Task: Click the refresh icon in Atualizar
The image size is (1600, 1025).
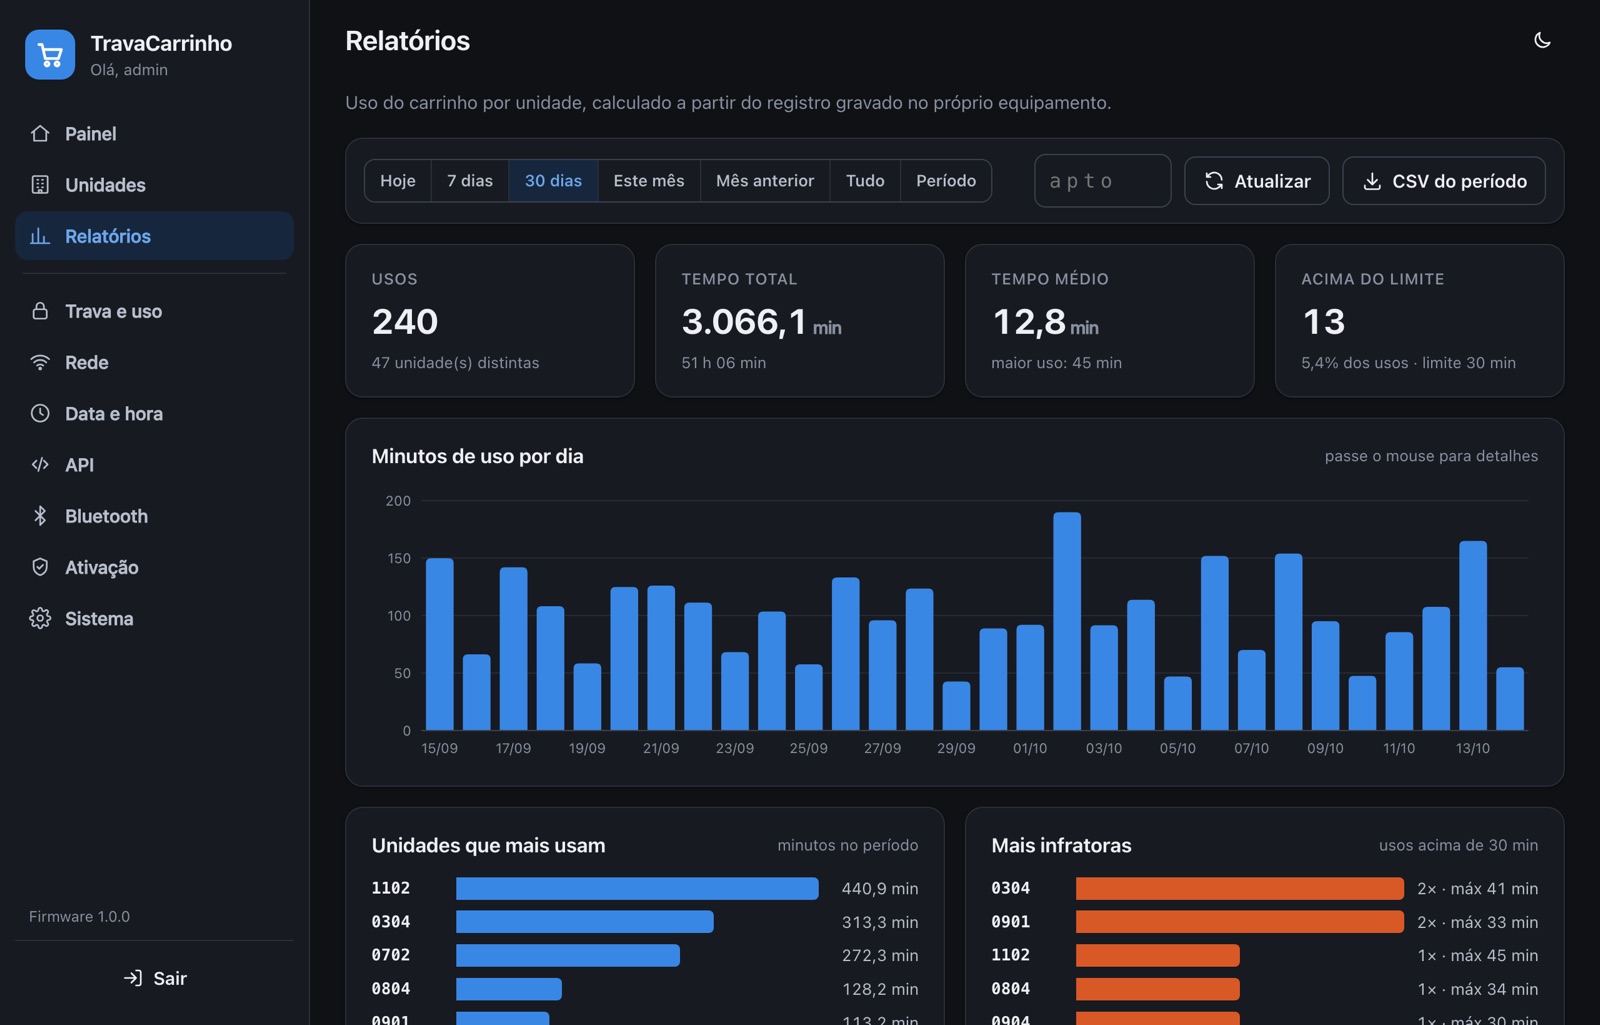Action: pos(1214,181)
